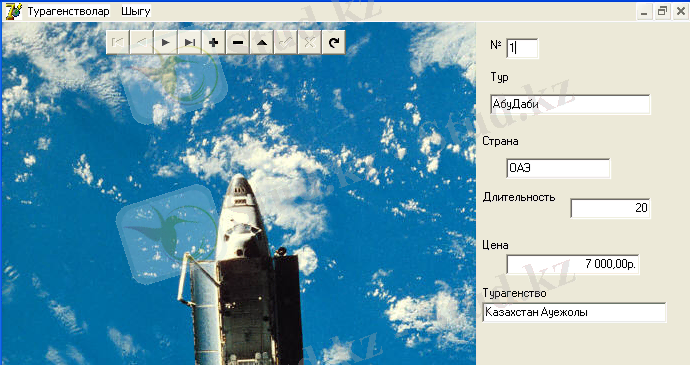
Task: Insert new record with plus icon
Action: click(x=213, y=42)
